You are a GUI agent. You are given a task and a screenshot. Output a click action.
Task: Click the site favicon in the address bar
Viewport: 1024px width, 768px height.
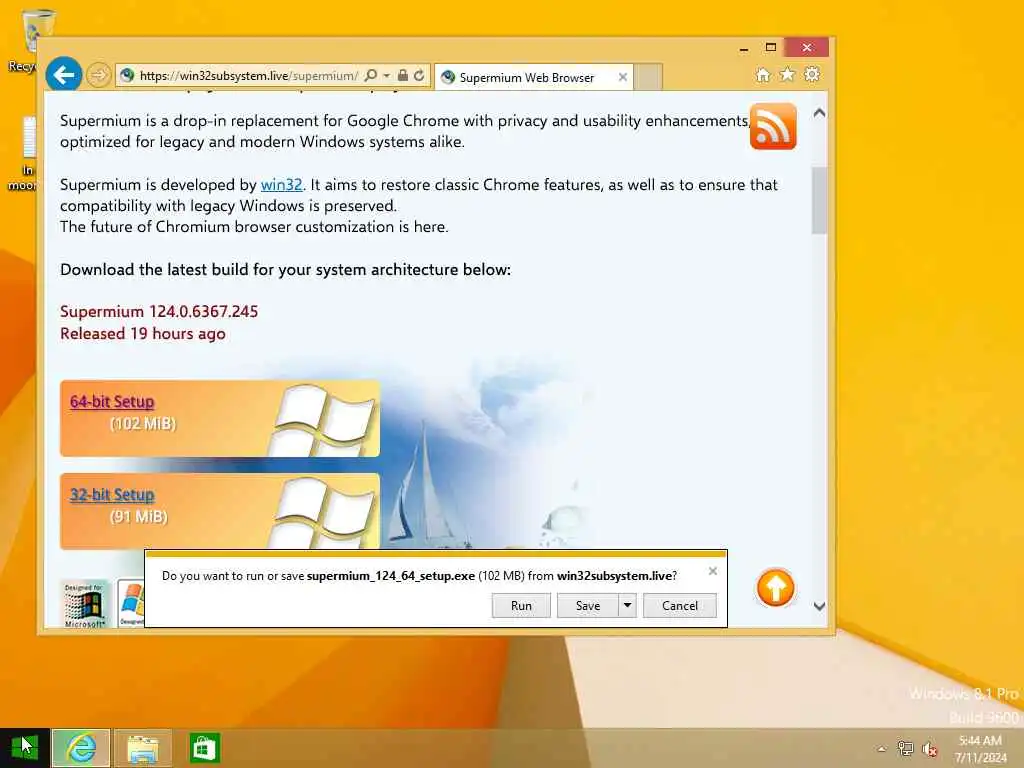tap(127, 76)
